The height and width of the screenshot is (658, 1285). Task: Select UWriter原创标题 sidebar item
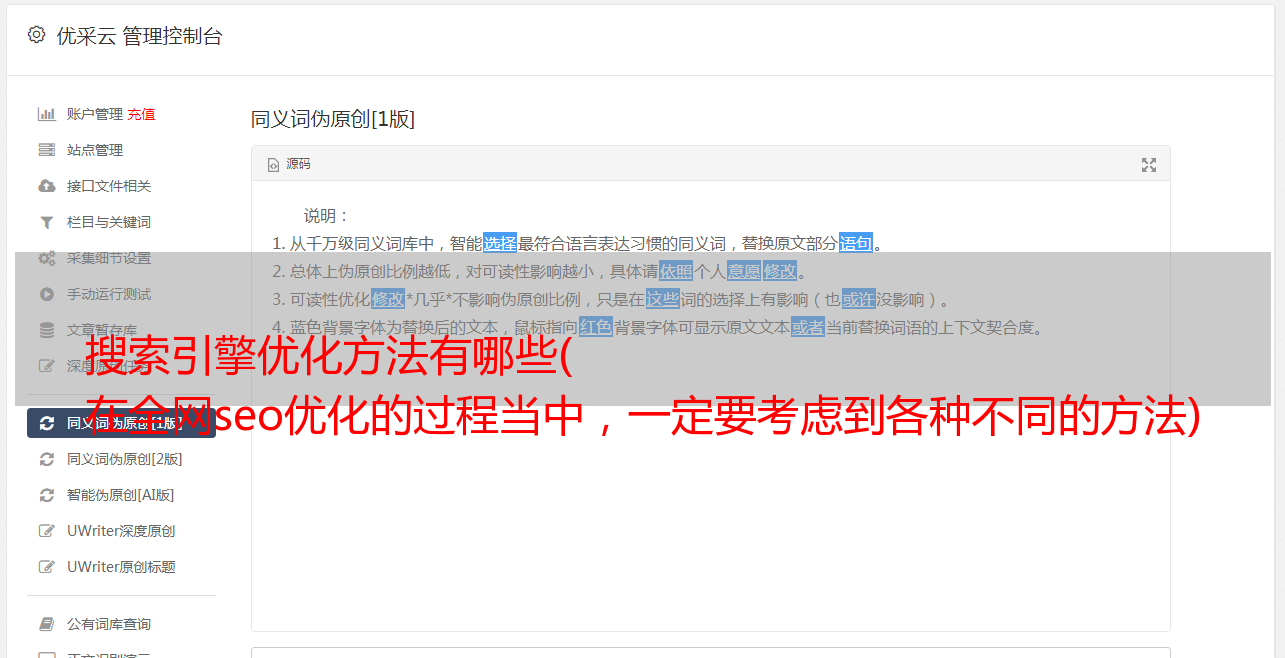coord(121,567)
